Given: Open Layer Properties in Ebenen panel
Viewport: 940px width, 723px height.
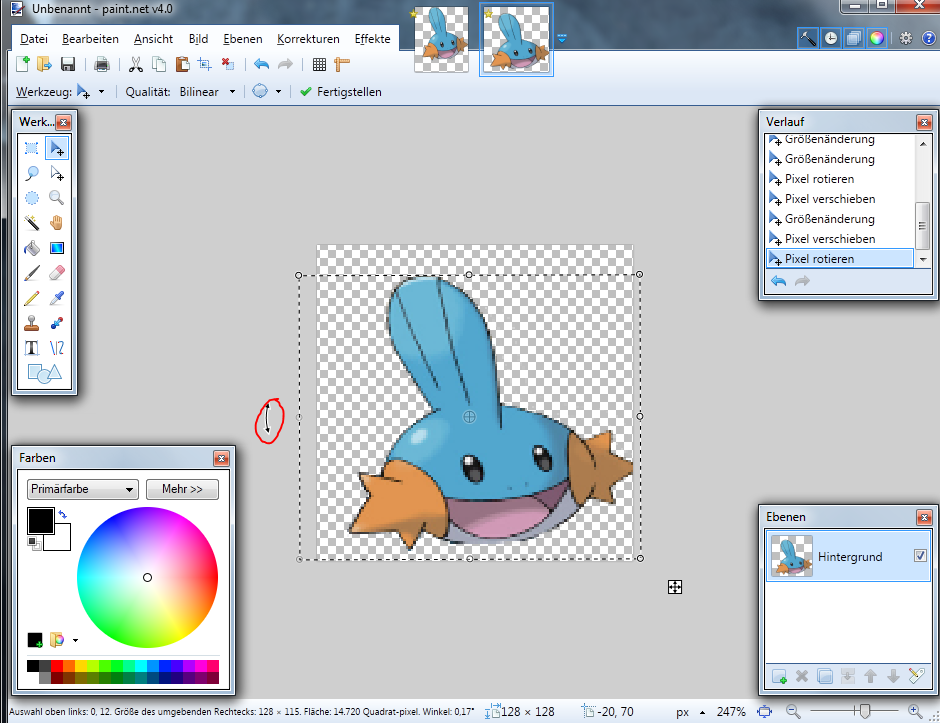Looking at the screenshot, I should (x=917, y=676).
